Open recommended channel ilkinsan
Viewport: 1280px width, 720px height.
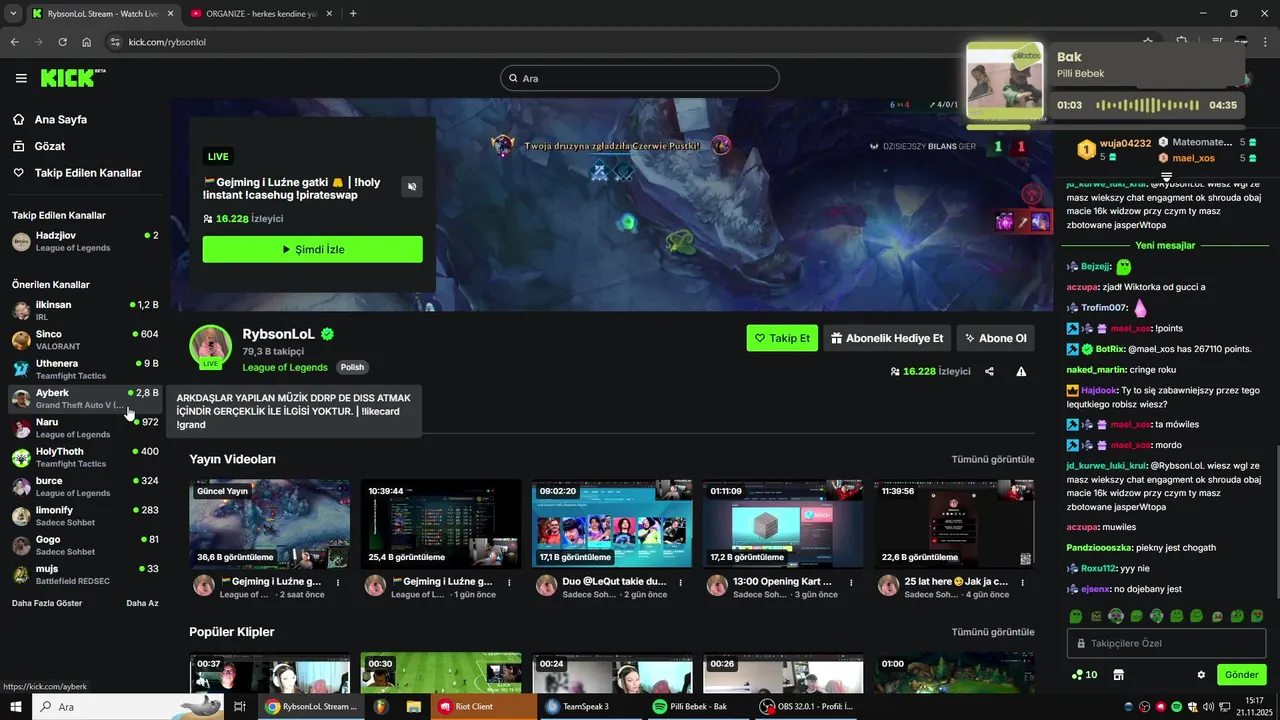point(85,310)
